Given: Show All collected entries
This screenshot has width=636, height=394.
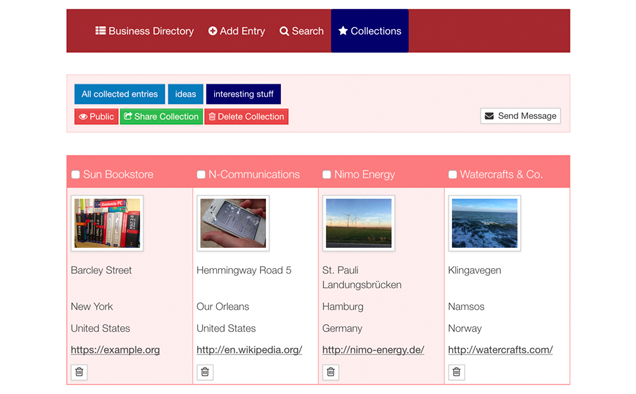Looking at the screenshot, I should pos(120,94).
